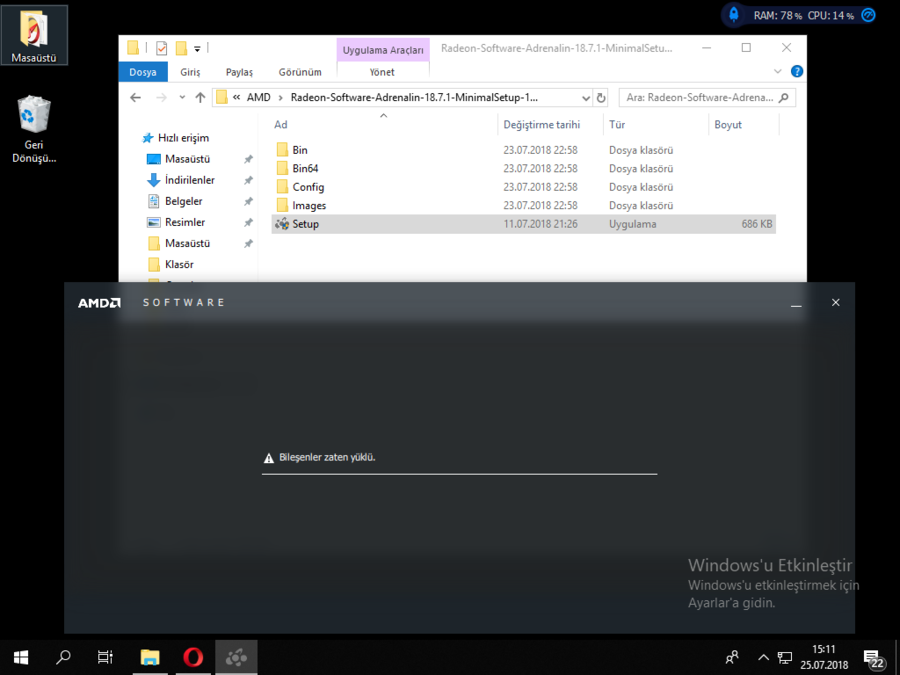Click the Properties checkmark icon in Explorer title bar
The image size is (900, 675).
click(x=161, y=48)
